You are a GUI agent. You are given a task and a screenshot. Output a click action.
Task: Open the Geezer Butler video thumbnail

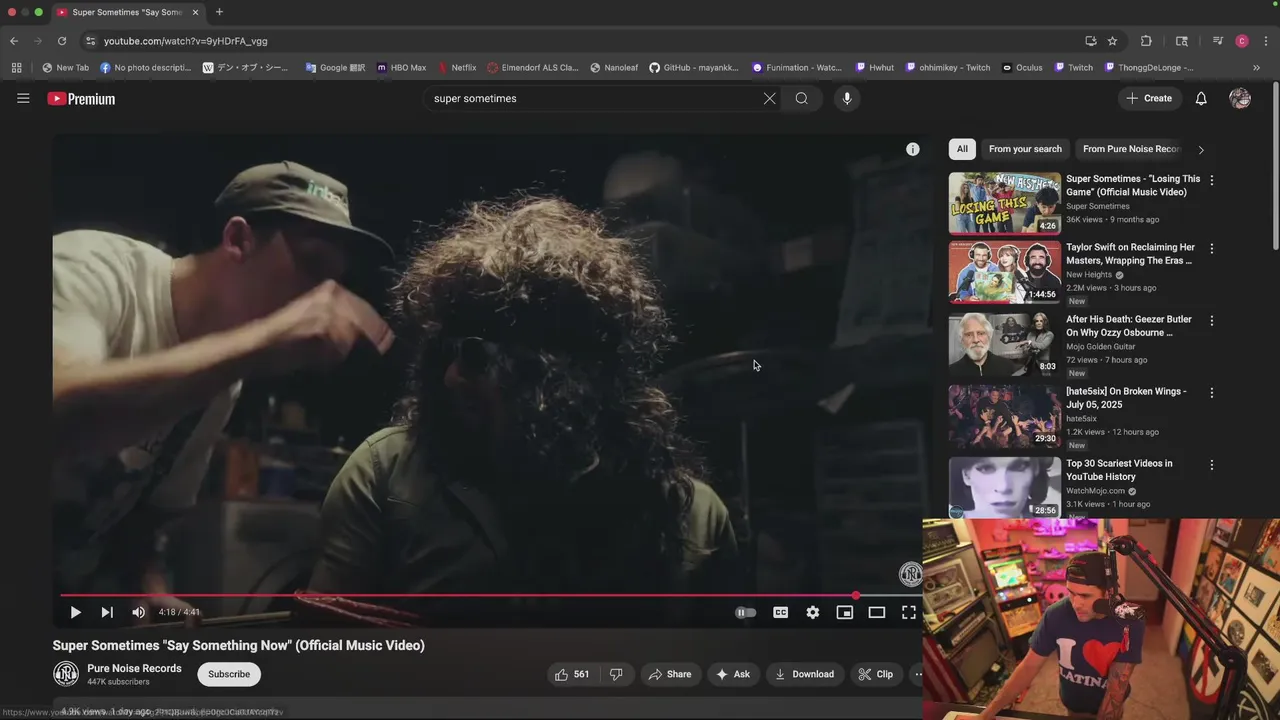point(1004,343)
